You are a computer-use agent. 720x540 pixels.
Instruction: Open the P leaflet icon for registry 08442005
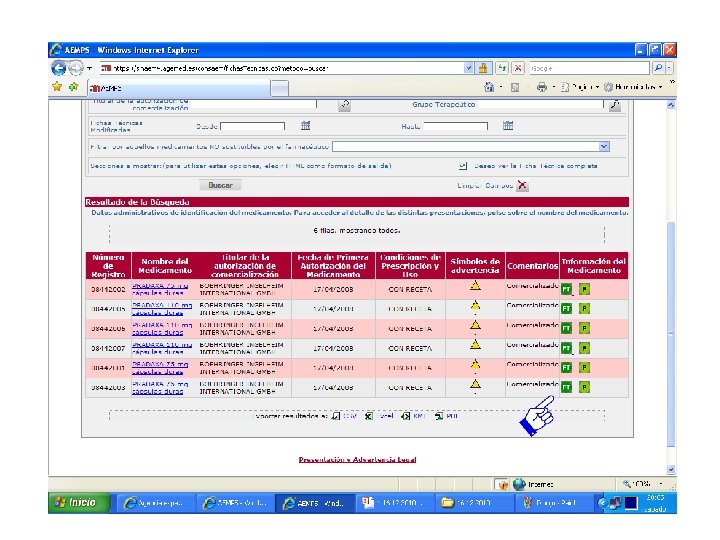click(584, 309)
